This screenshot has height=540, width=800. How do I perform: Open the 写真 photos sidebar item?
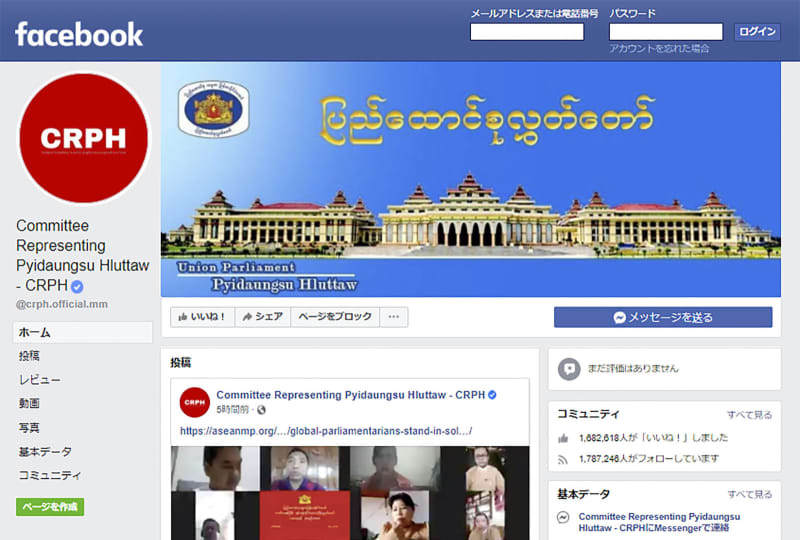click(29, 427)
